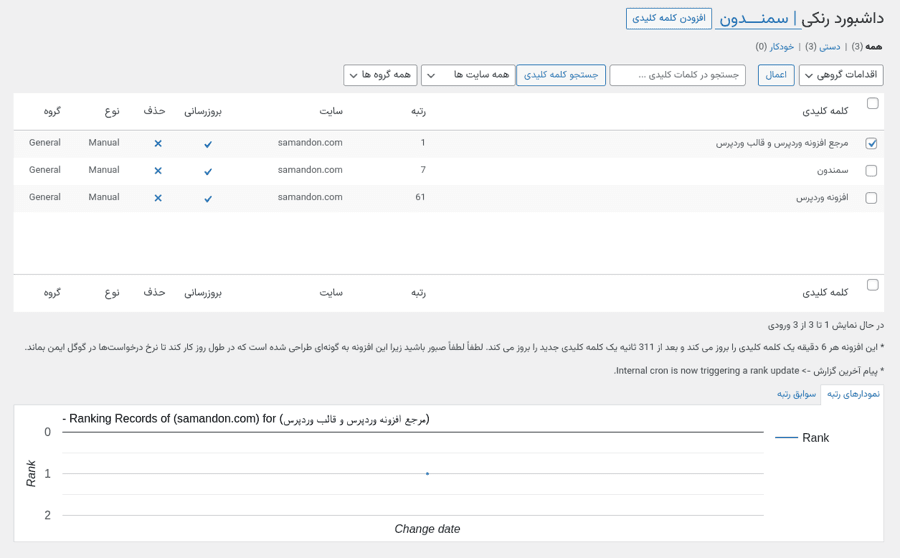This screenshot has height=558, width=900.
Task: Sort by کلمه کلیدی header column
Action: click(825, 111)
